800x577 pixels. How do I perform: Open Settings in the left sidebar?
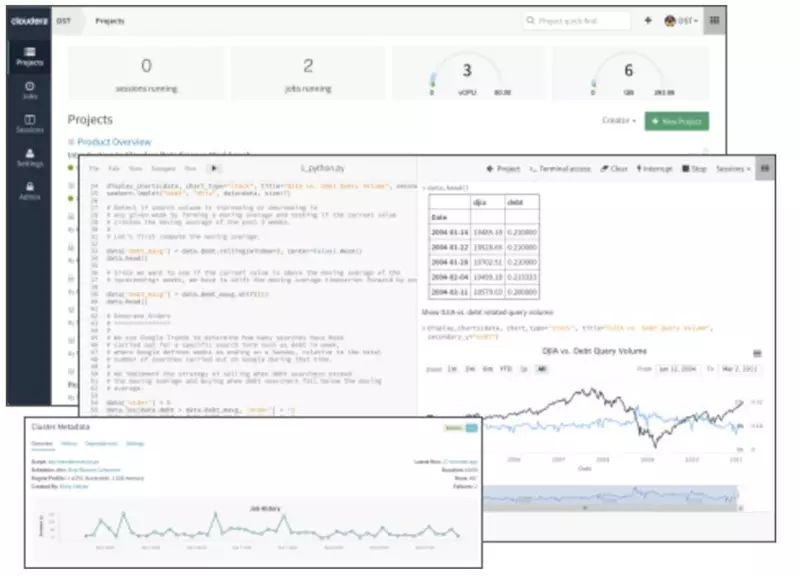point(30,158)
